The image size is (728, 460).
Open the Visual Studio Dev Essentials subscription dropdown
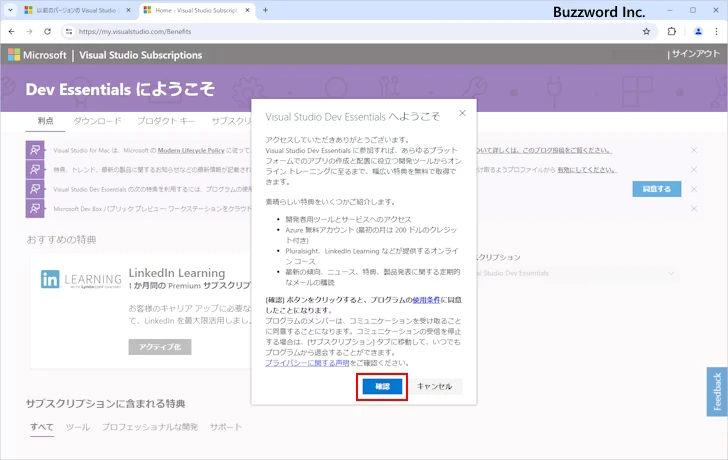click(576, 273)
